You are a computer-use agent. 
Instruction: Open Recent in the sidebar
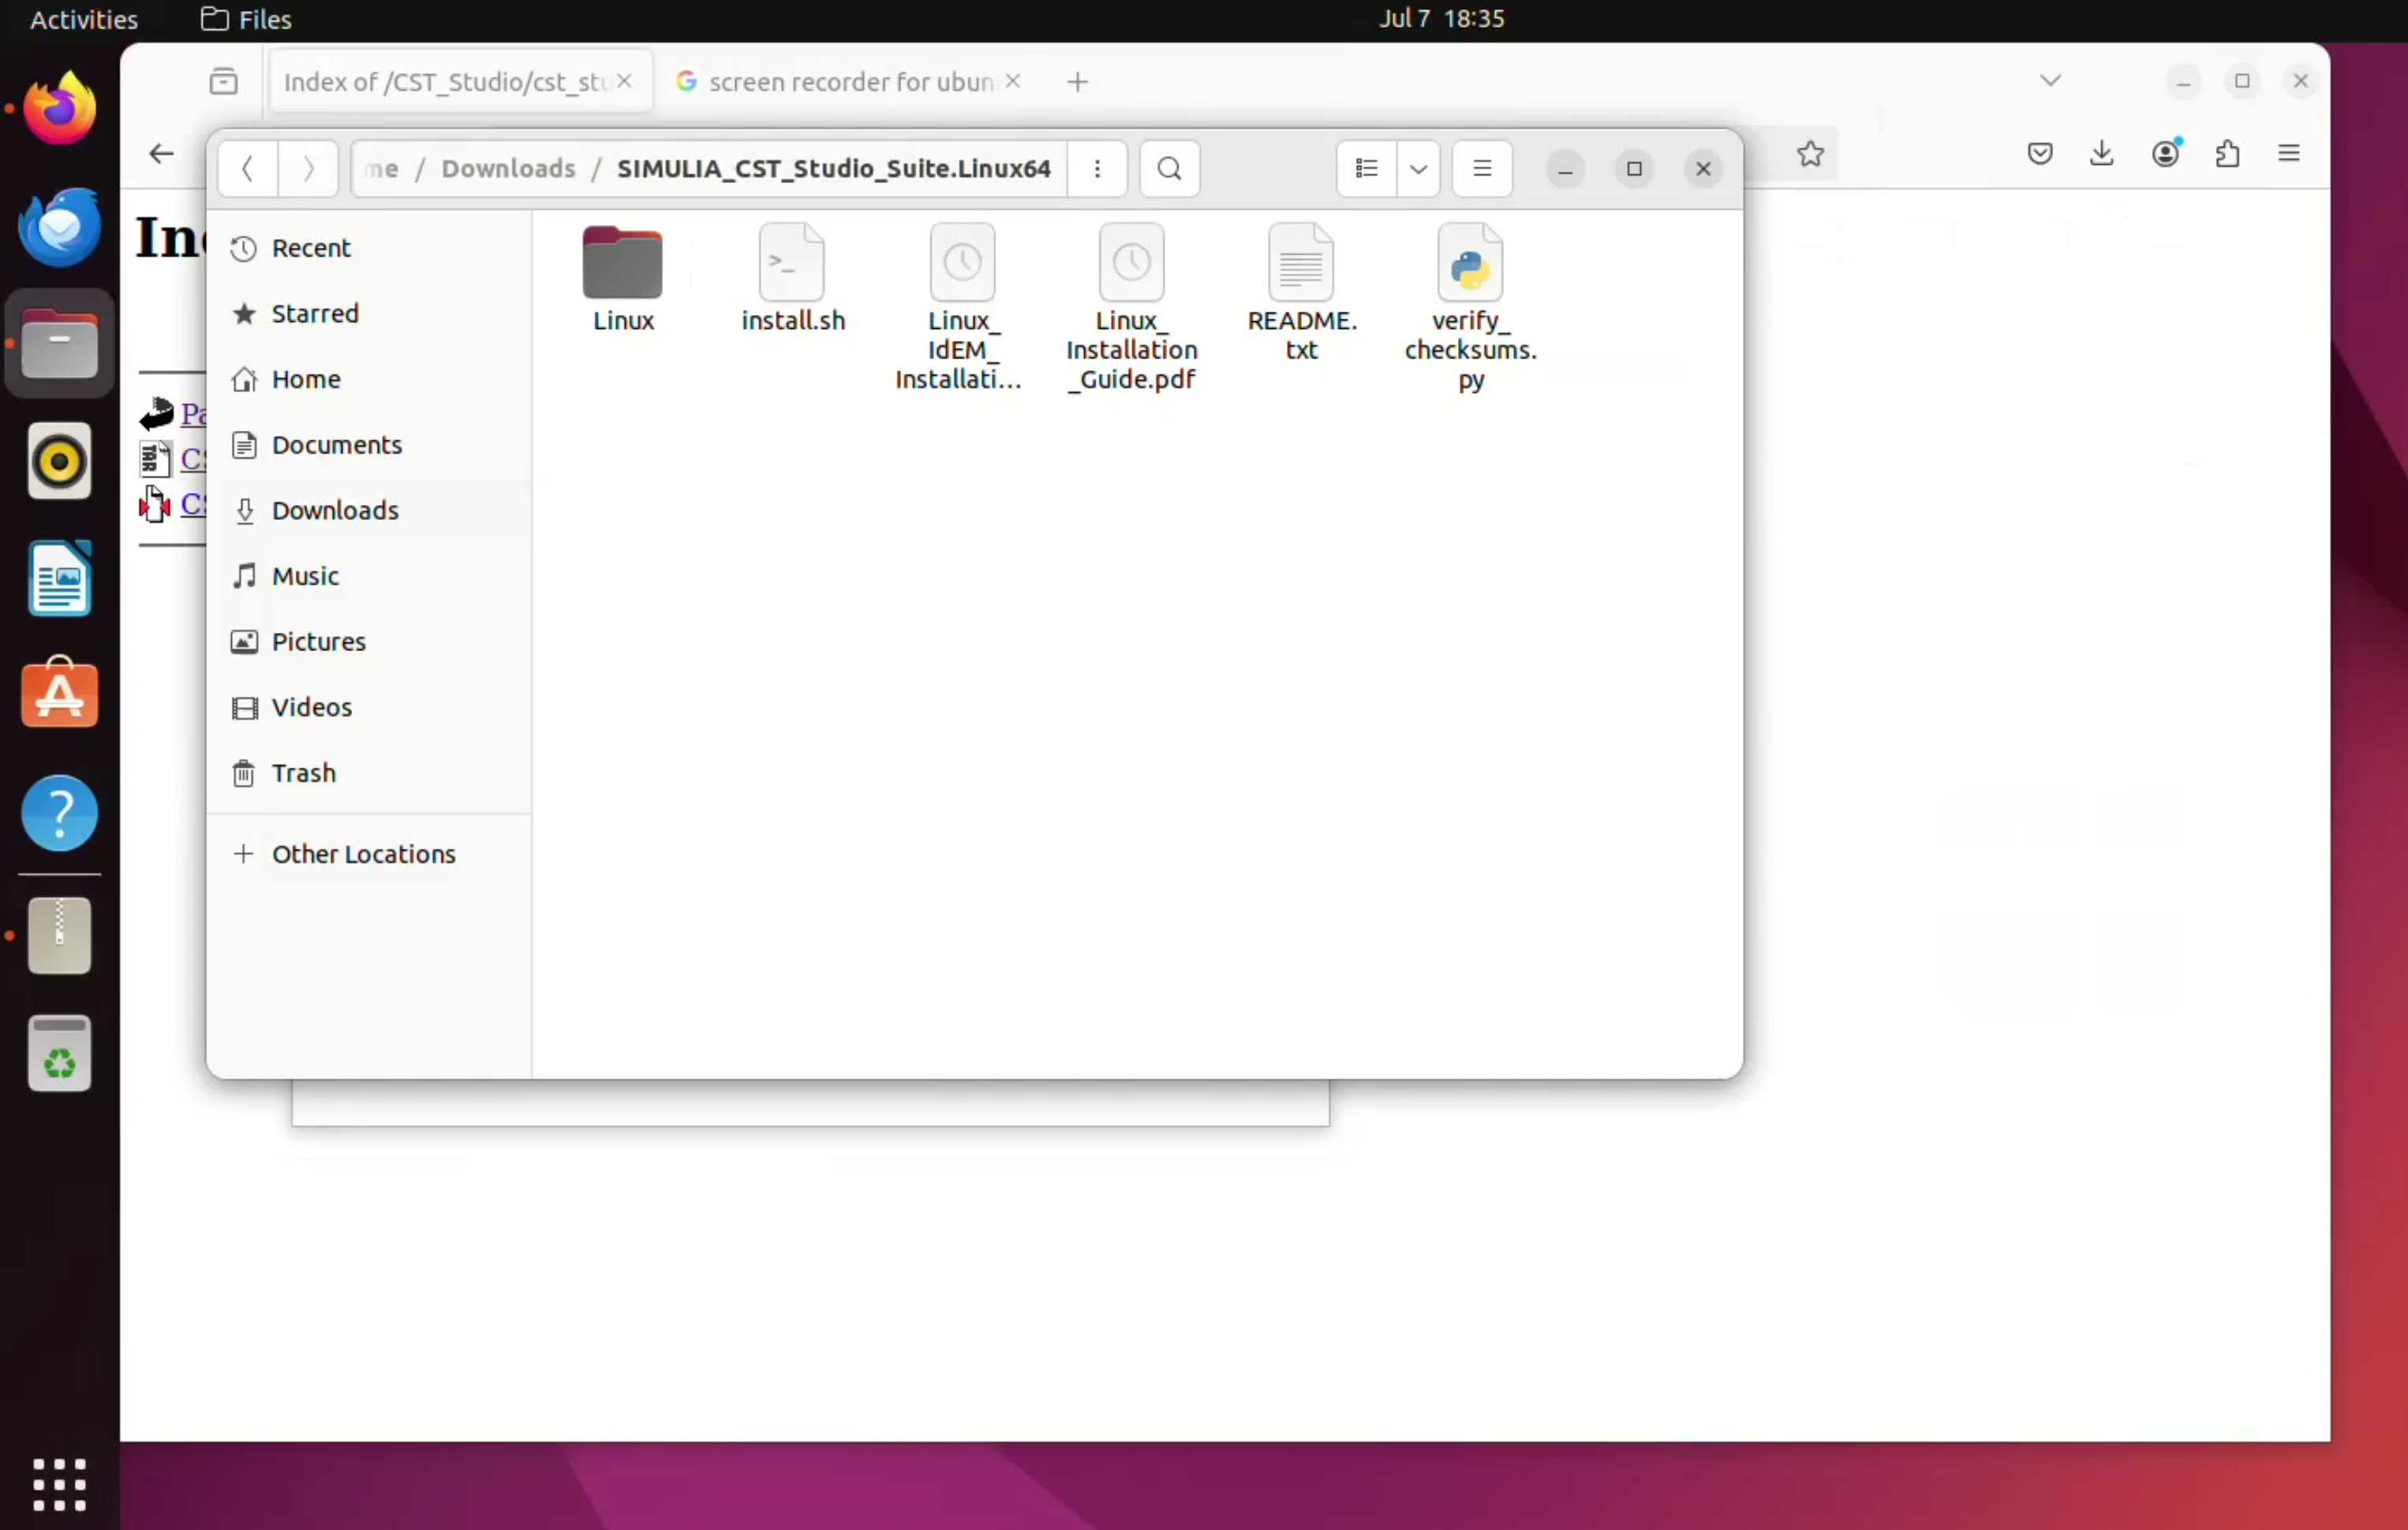point(368,248)
